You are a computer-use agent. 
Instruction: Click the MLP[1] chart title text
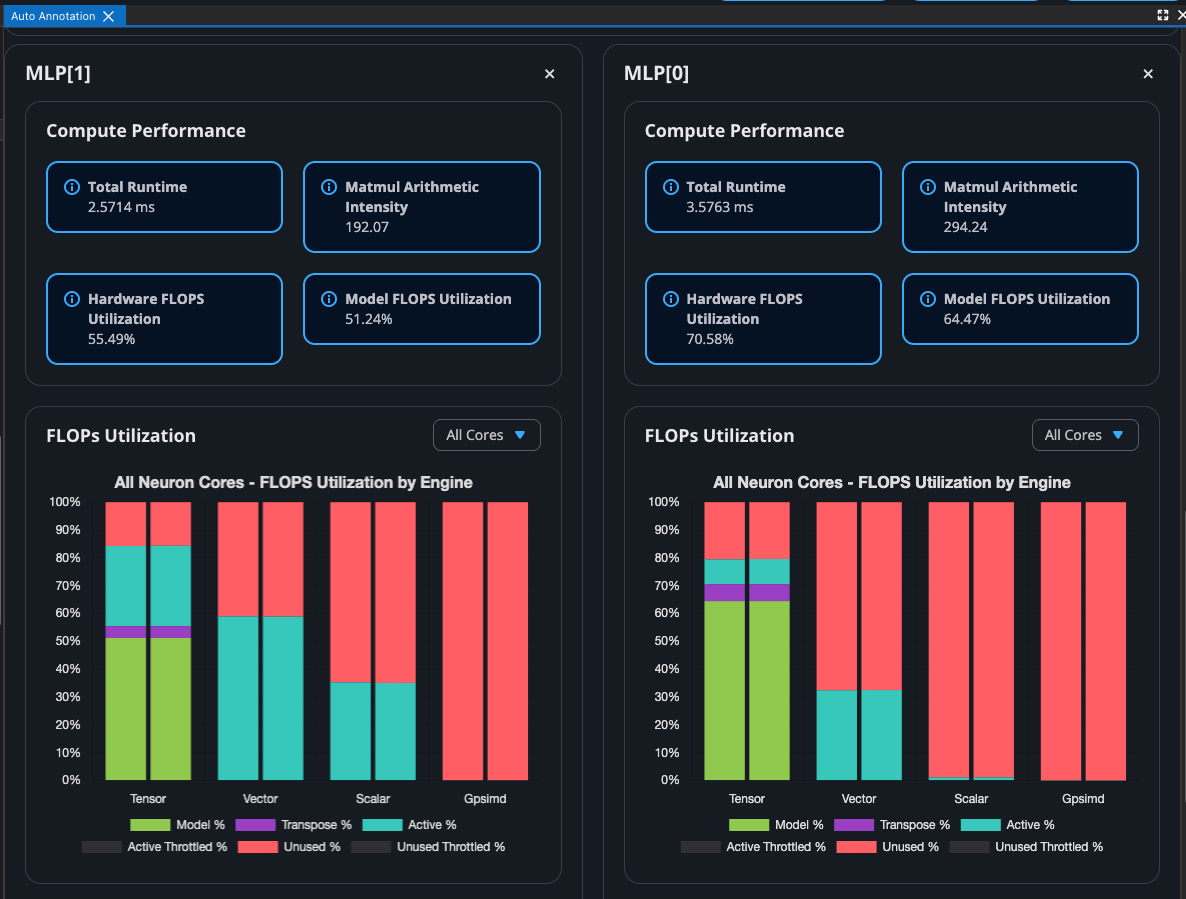coord(293,482)
